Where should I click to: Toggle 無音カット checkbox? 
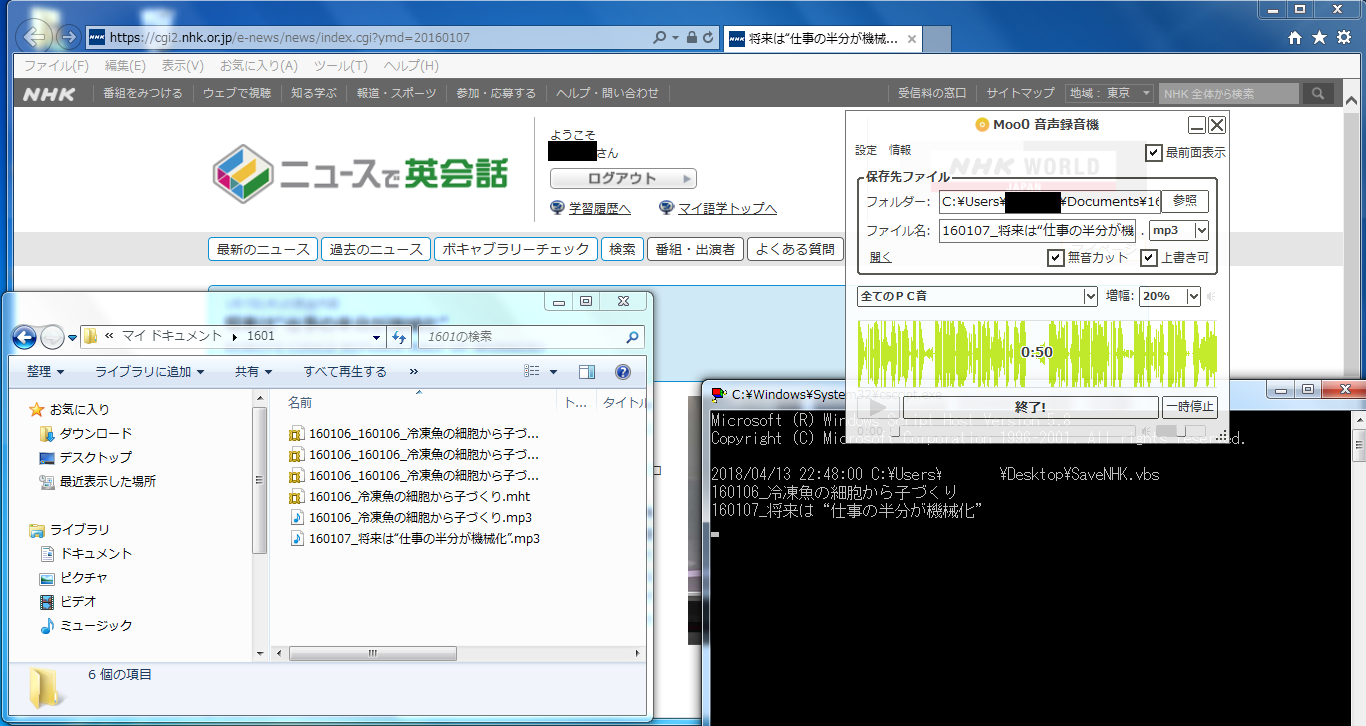tap(1055, 258)
